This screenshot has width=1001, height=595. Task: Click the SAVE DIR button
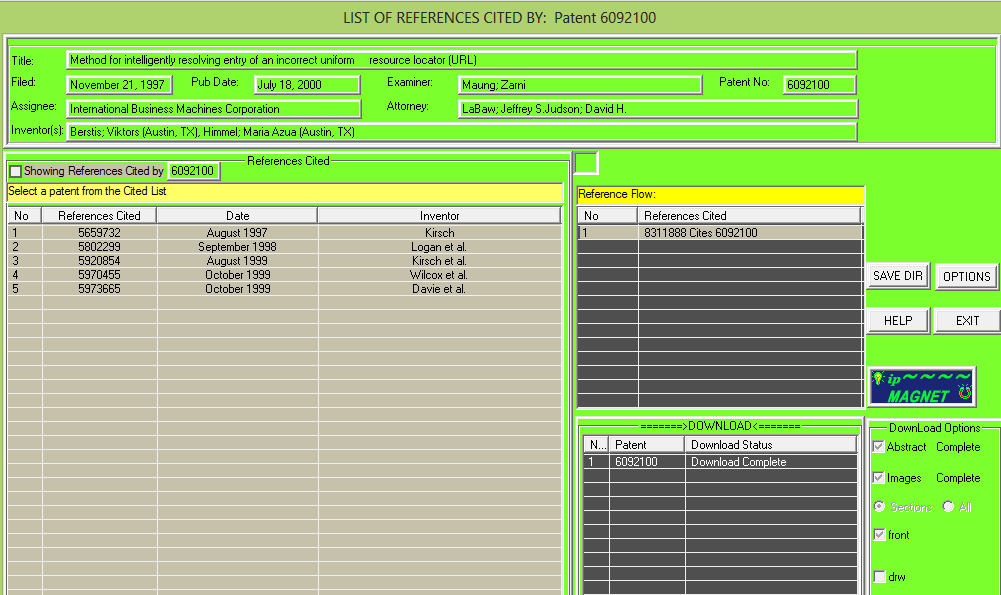pyautogui.click(x=898, y=276)
